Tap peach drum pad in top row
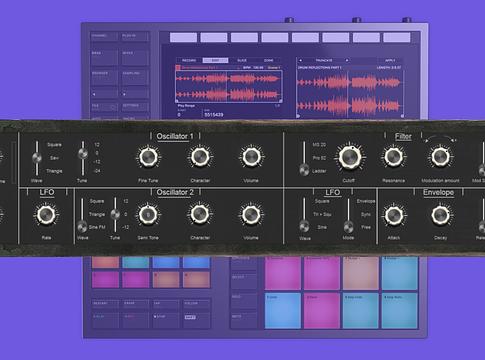This screenshot has width=485, height=360. pos(361,273)
